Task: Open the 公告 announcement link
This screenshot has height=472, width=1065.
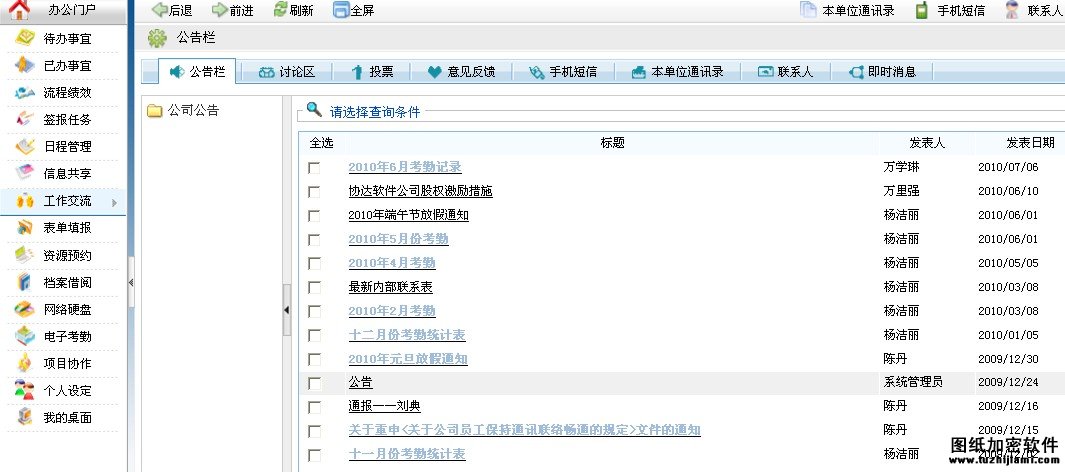Action: click(361, 382)
